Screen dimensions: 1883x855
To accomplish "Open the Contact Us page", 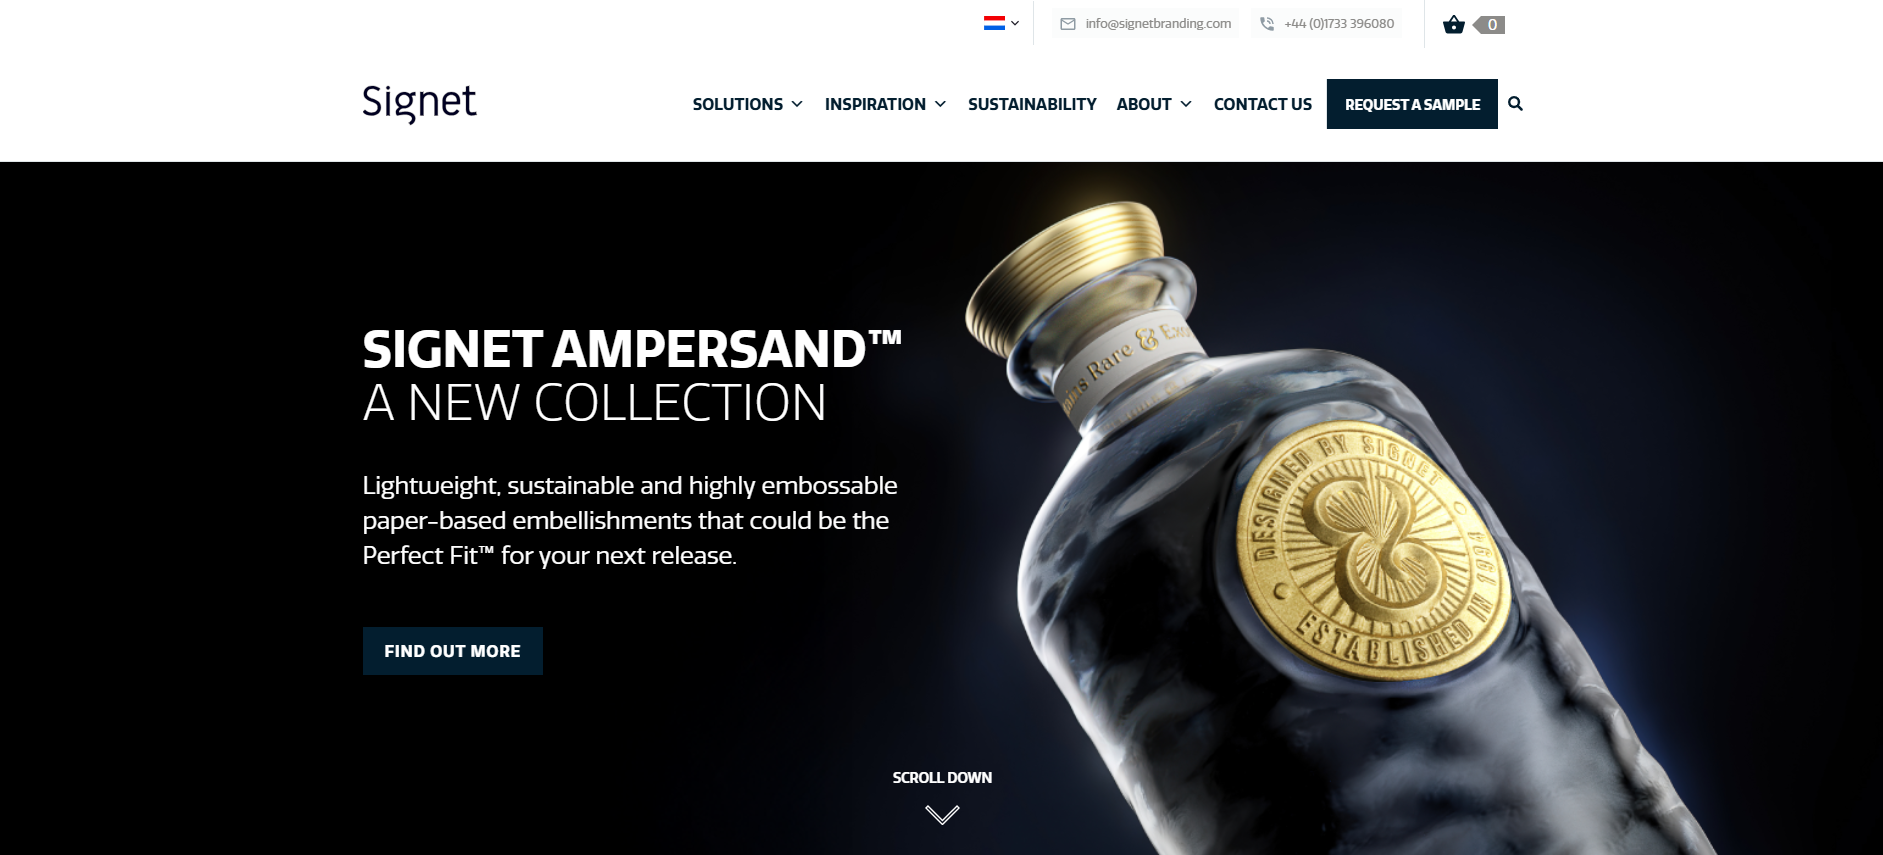I will (1263, 104).
